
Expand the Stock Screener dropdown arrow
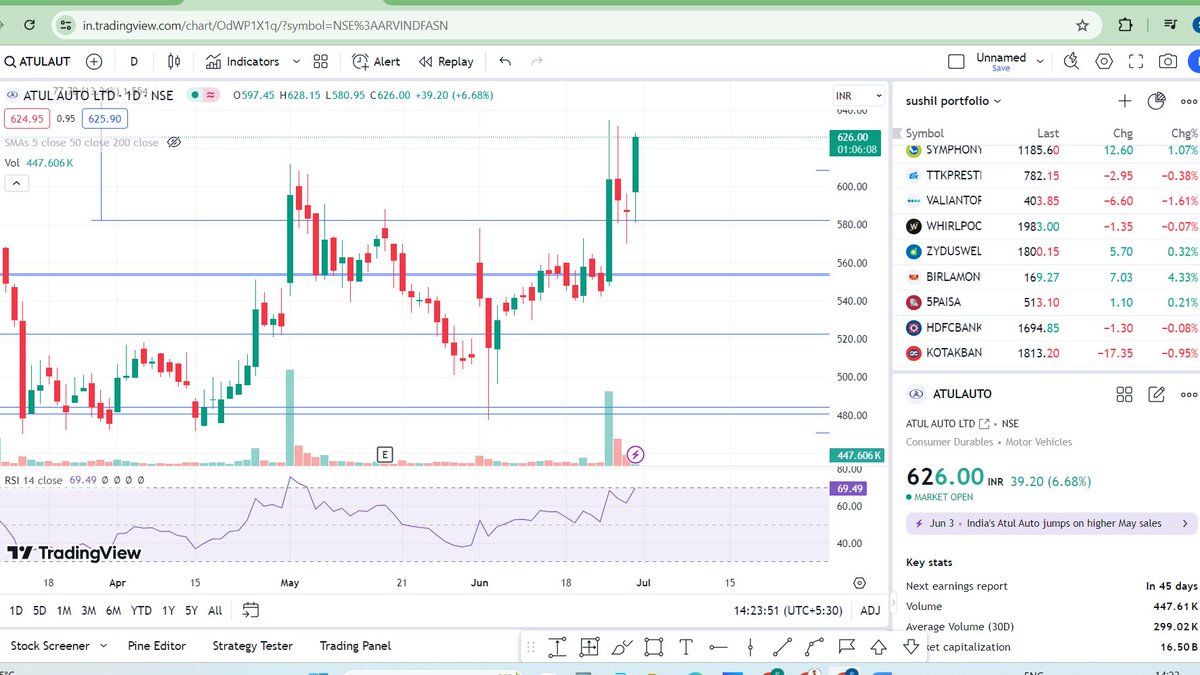click(105, 646)
